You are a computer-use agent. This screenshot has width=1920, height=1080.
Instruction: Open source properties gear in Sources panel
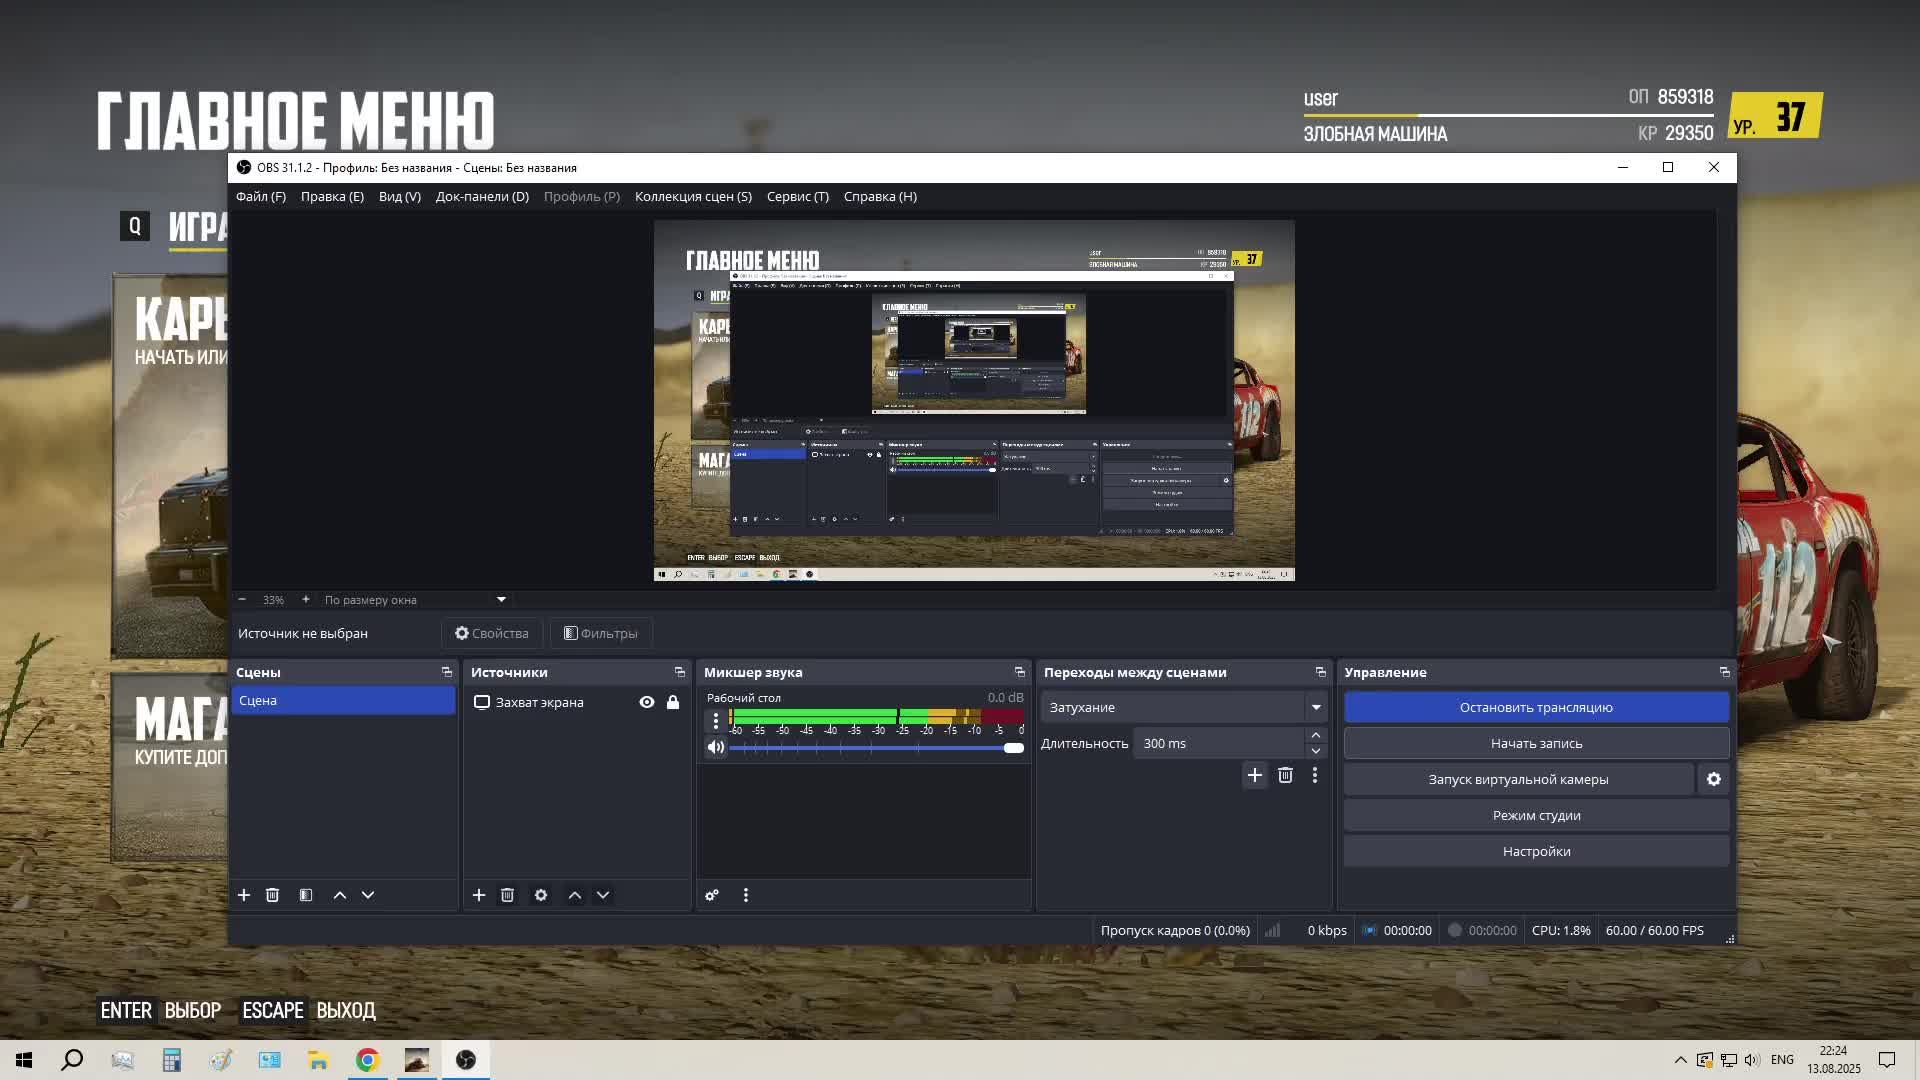coord(541,895)
